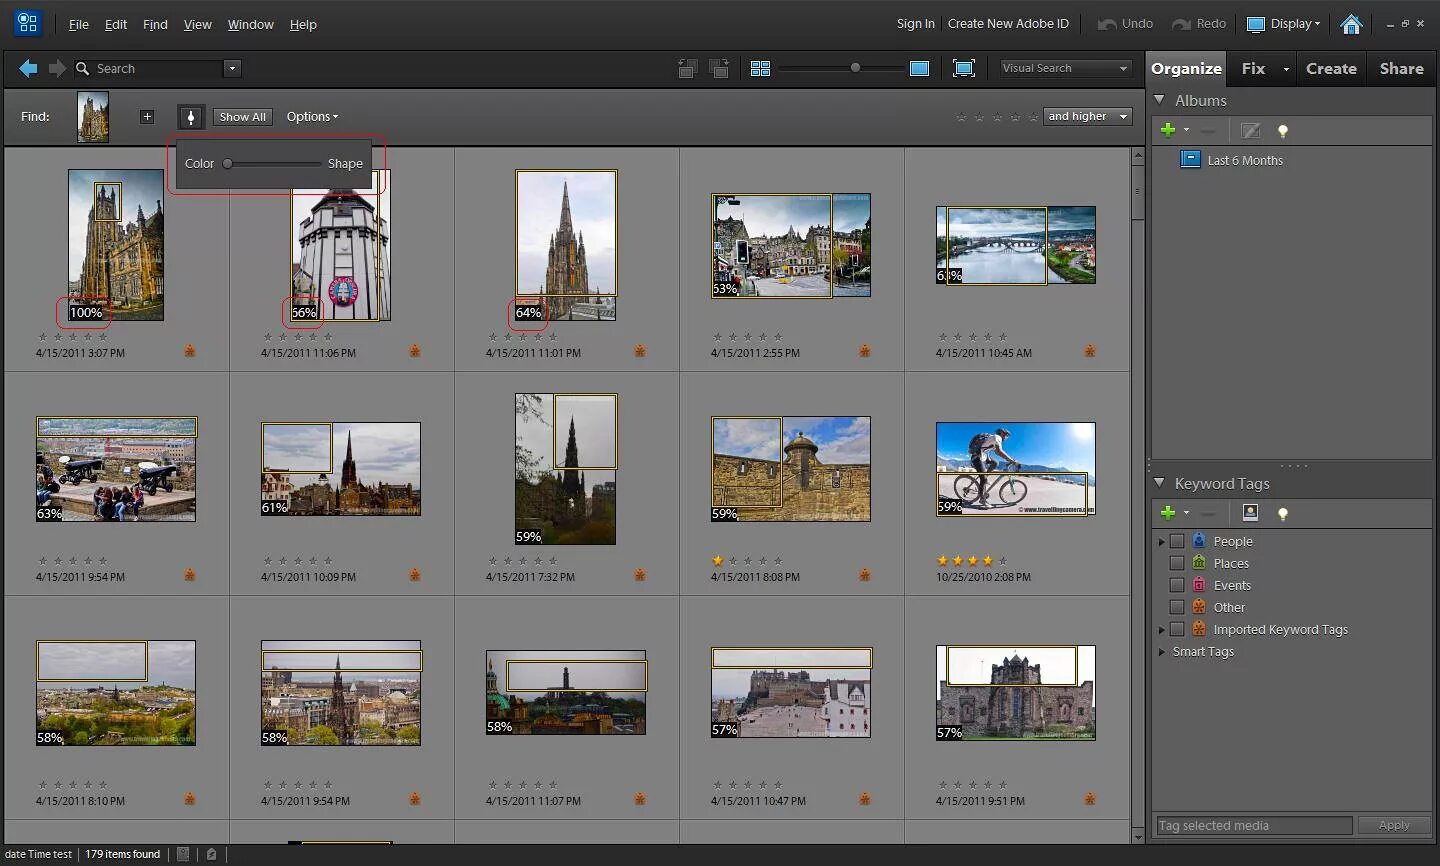The height and width of the screenshot is (866, 1440).
Task: Click the Sign In link
Action: (x=915, y=24)
